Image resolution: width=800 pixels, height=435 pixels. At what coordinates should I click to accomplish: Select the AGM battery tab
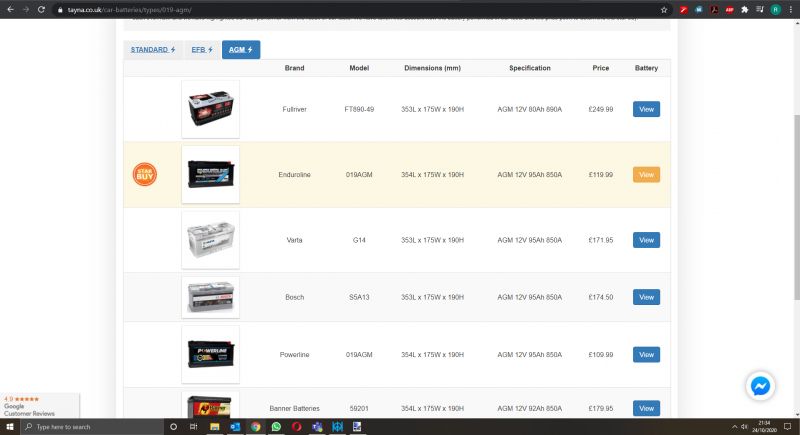(241, 49)
